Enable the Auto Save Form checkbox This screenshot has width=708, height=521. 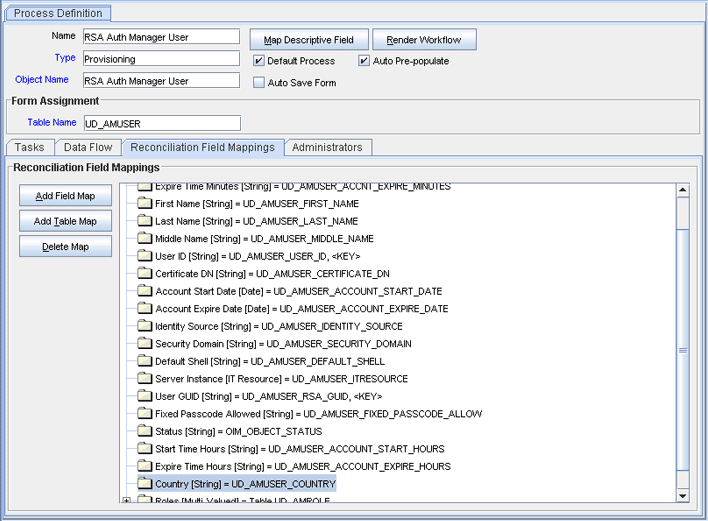(x=259, y=82)
